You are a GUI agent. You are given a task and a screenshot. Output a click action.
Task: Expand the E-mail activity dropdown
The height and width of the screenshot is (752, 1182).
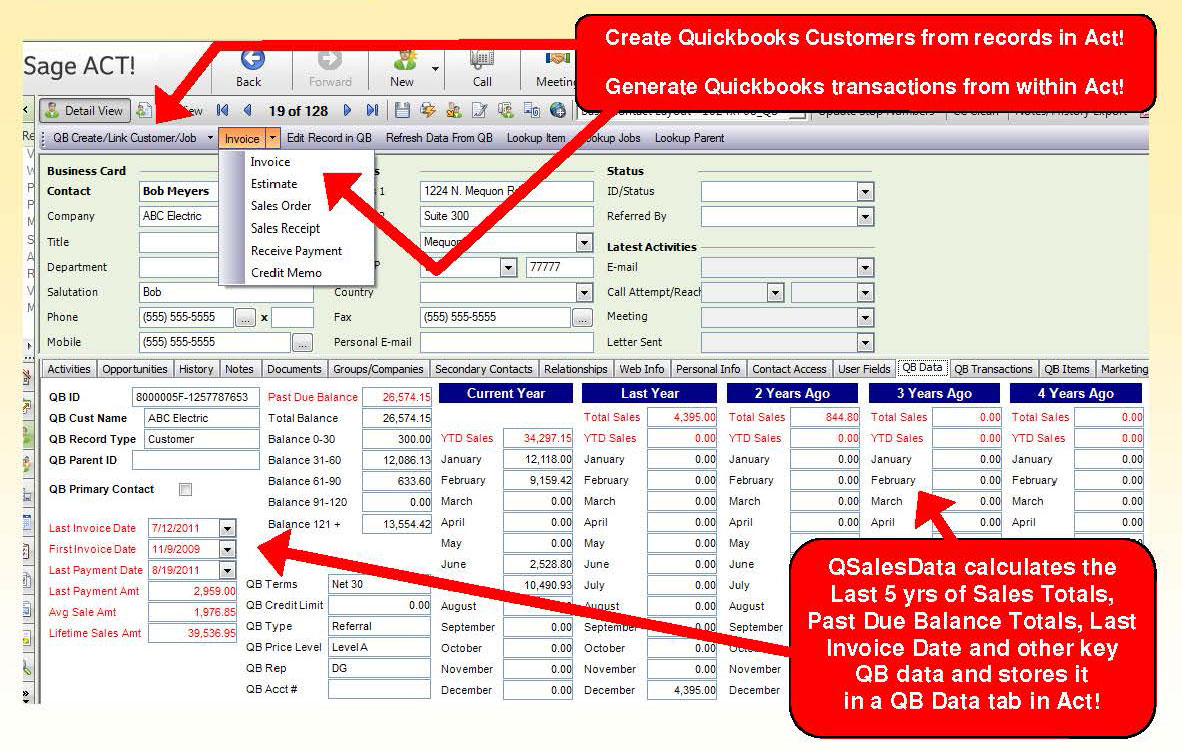[x=865, y=267]
